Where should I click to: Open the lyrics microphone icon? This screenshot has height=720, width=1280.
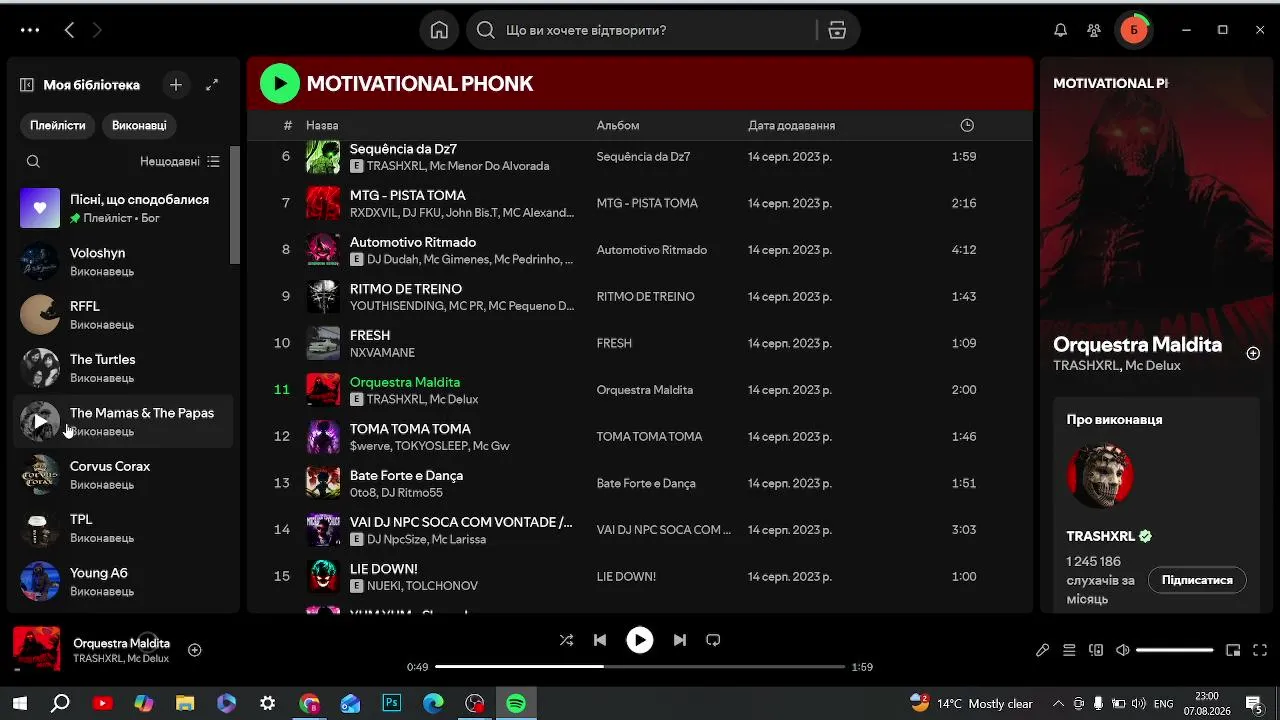[x=1042, y=650]
